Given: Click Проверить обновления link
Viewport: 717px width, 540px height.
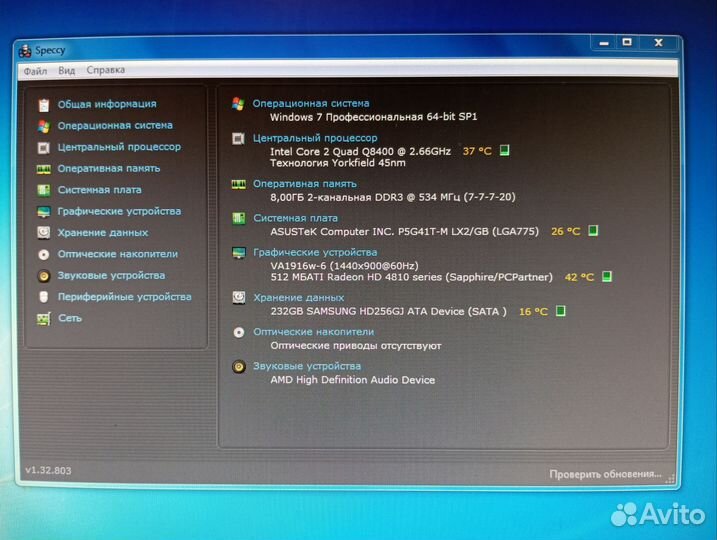Looking at the screenshot, I should coord(605,474).
